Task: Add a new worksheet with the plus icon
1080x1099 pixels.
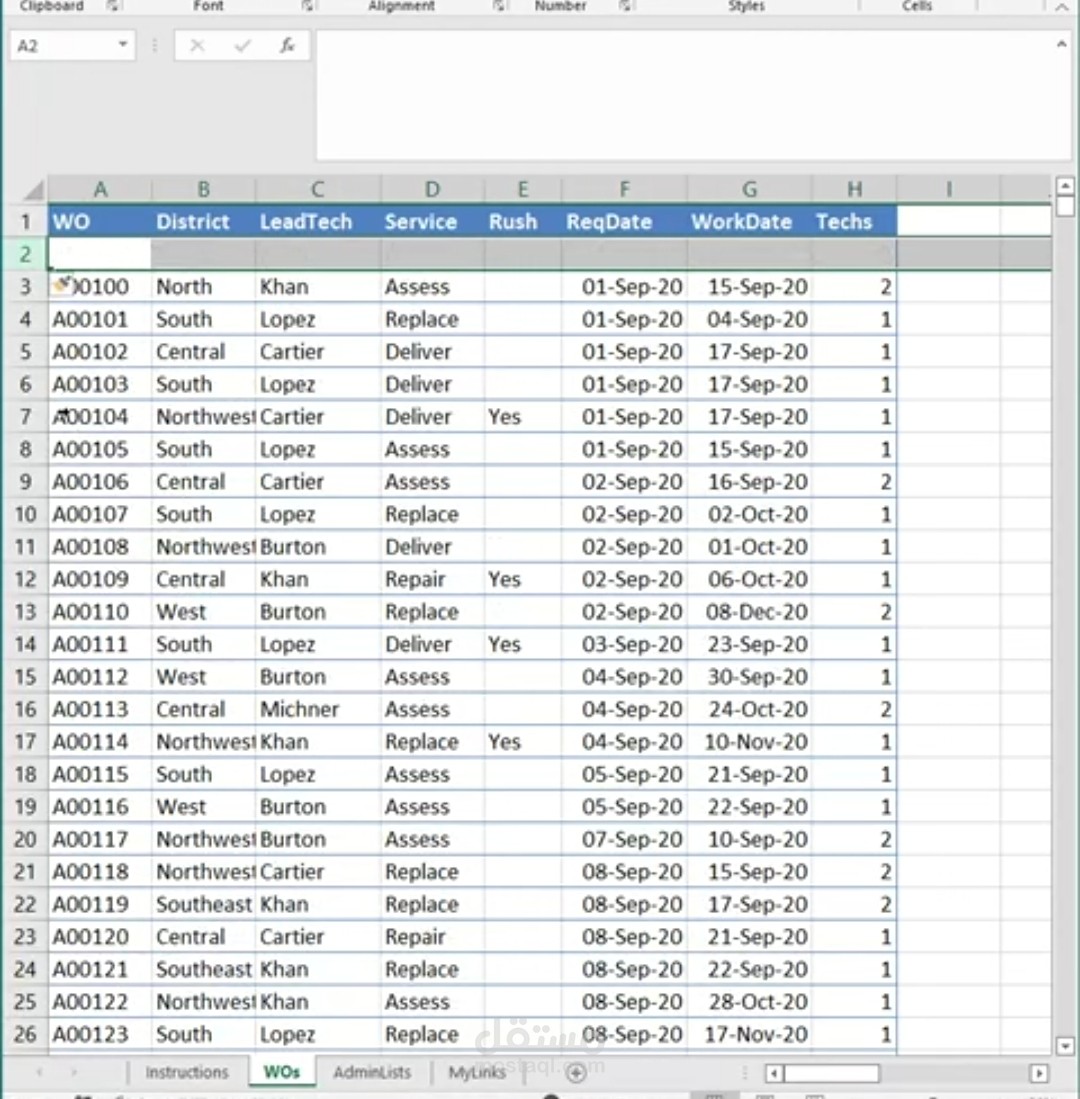Action: 575,1072
